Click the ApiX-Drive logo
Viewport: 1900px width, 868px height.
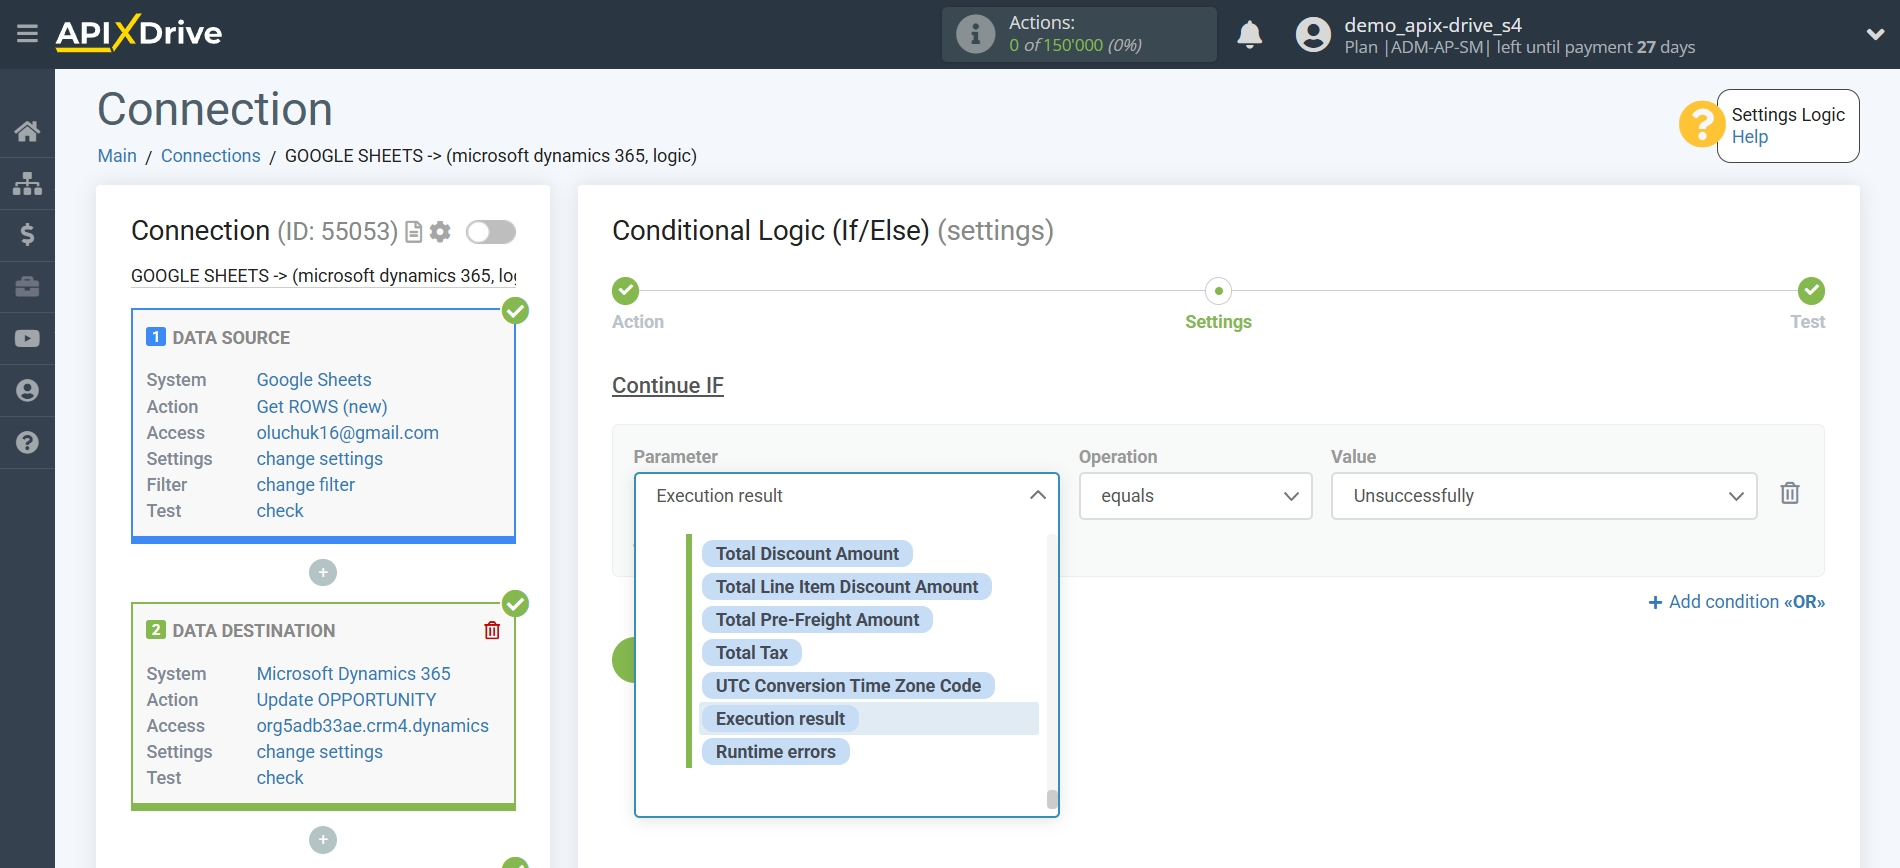(x=139, y=33)
